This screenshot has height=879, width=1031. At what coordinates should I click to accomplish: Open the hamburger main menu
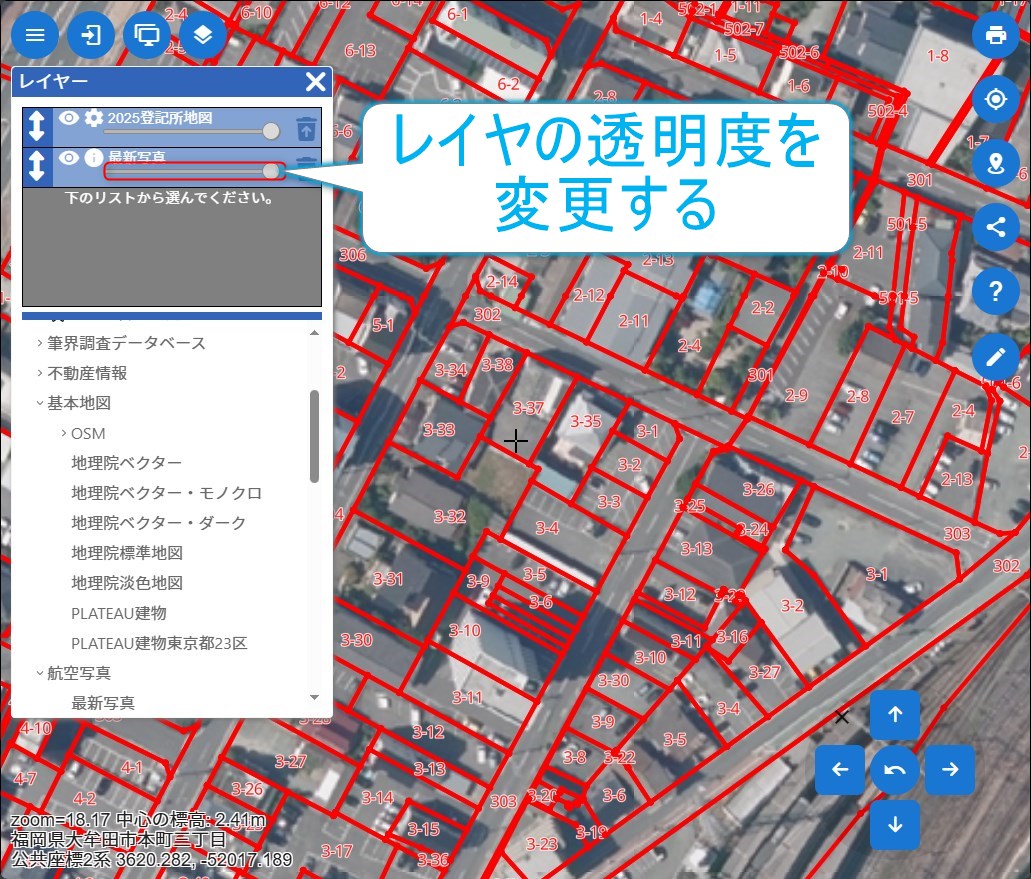(35, 36)
